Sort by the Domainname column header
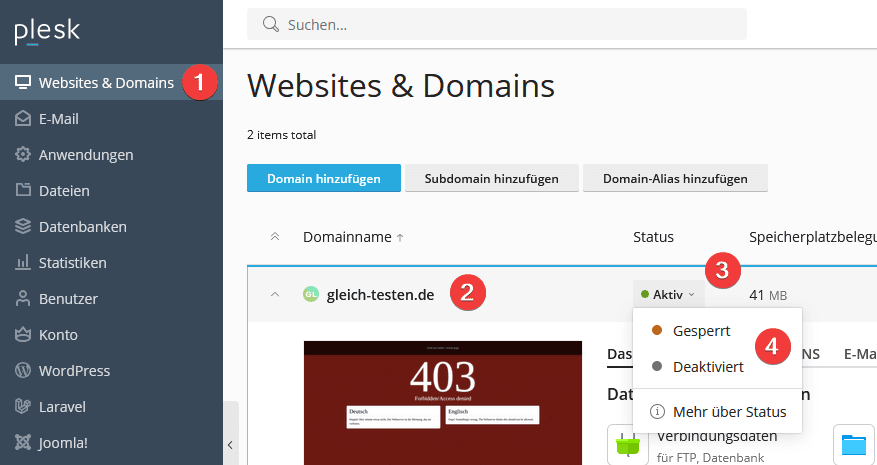 pos(346,237)
